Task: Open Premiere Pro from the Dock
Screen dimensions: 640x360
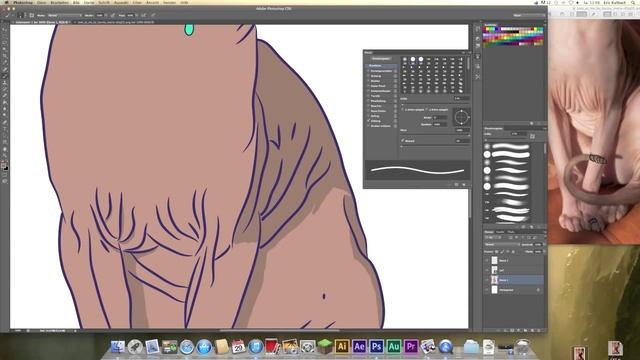Action: pos(411,347)
